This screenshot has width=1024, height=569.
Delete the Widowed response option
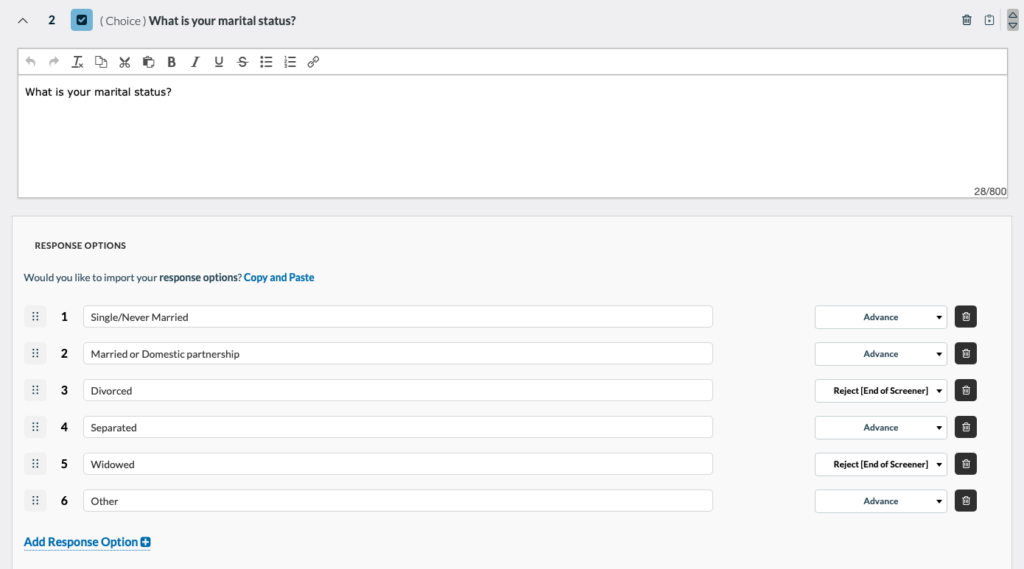pyautogui.click(x=966, y=464)
